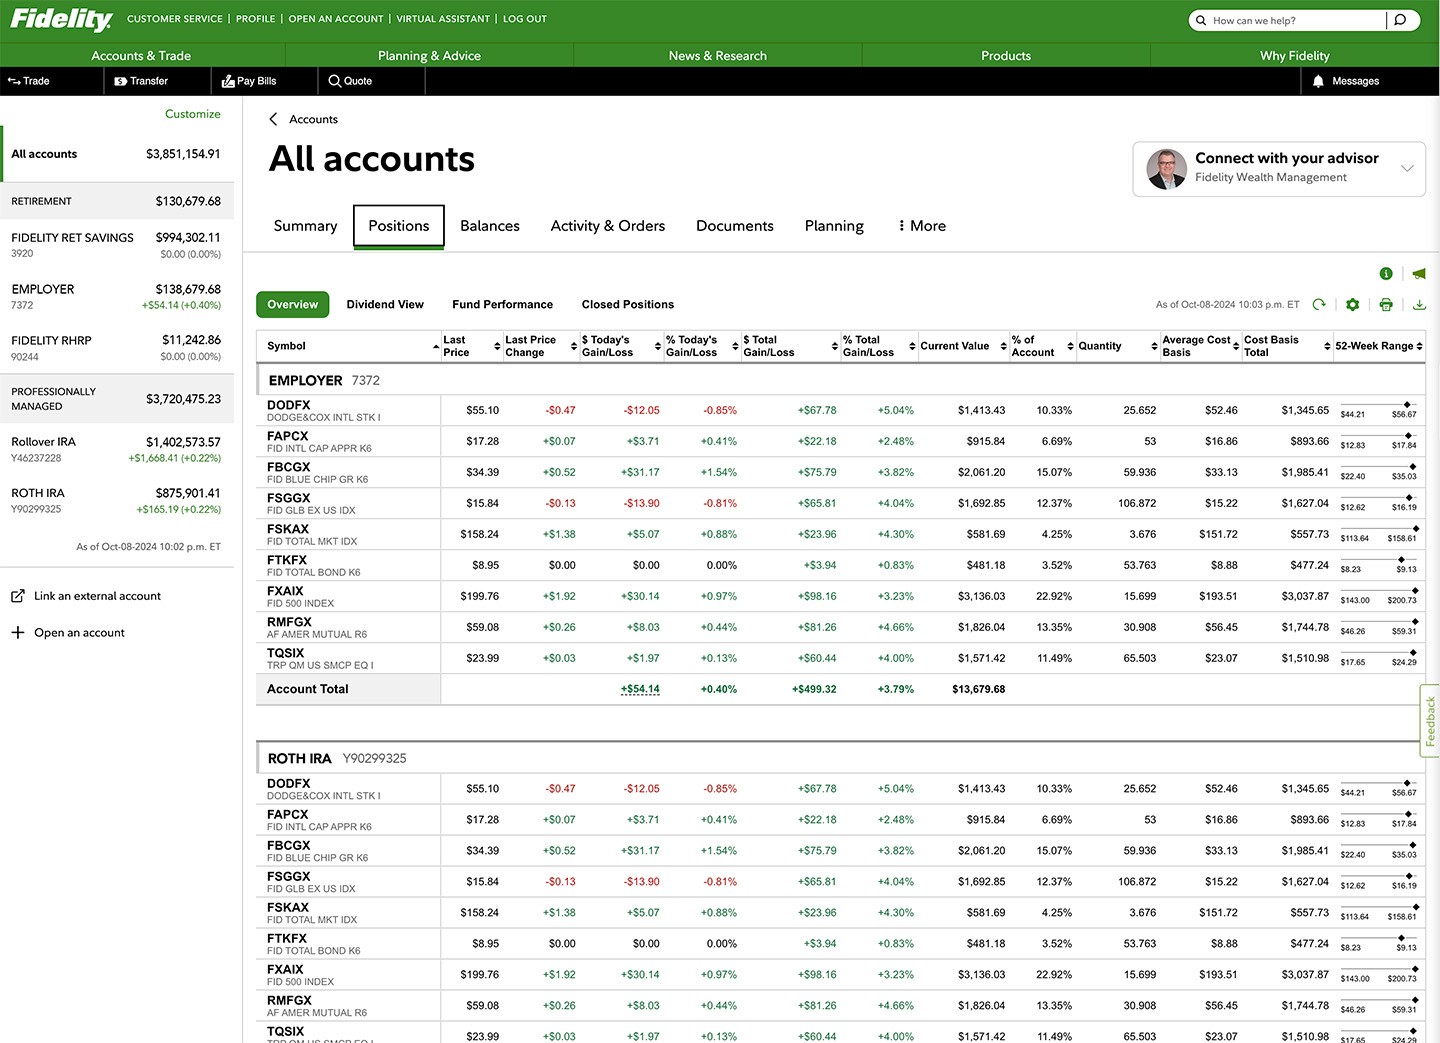The image size is (1440, 1043).
Task: Click the green Overview button
Action: pos(292,304)
